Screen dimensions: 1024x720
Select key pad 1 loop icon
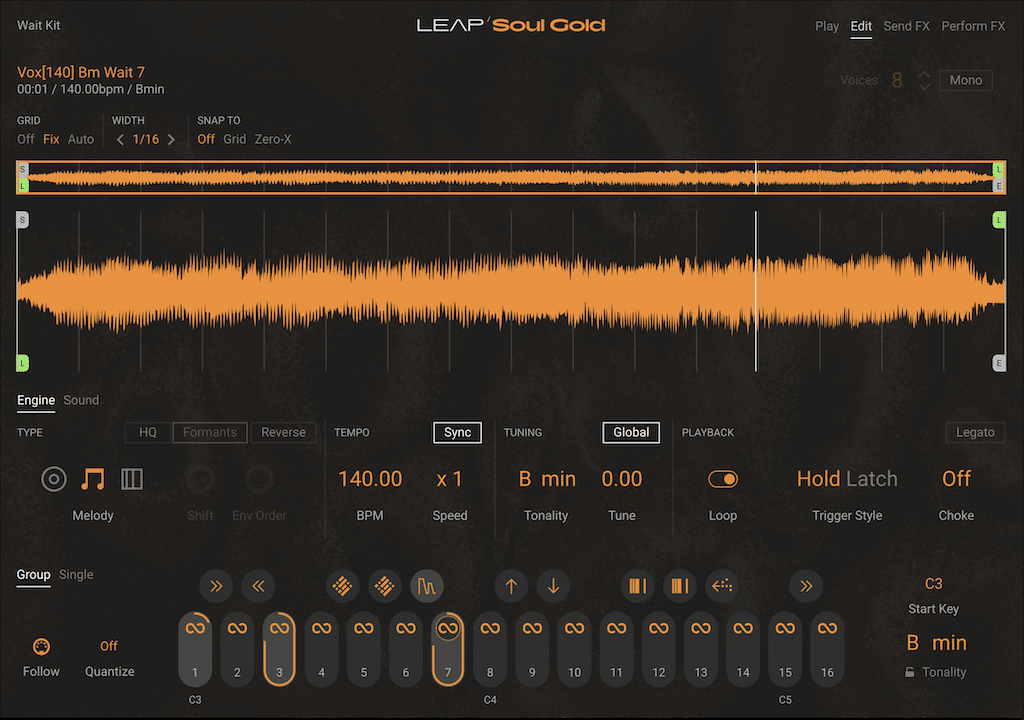point(195,628)
